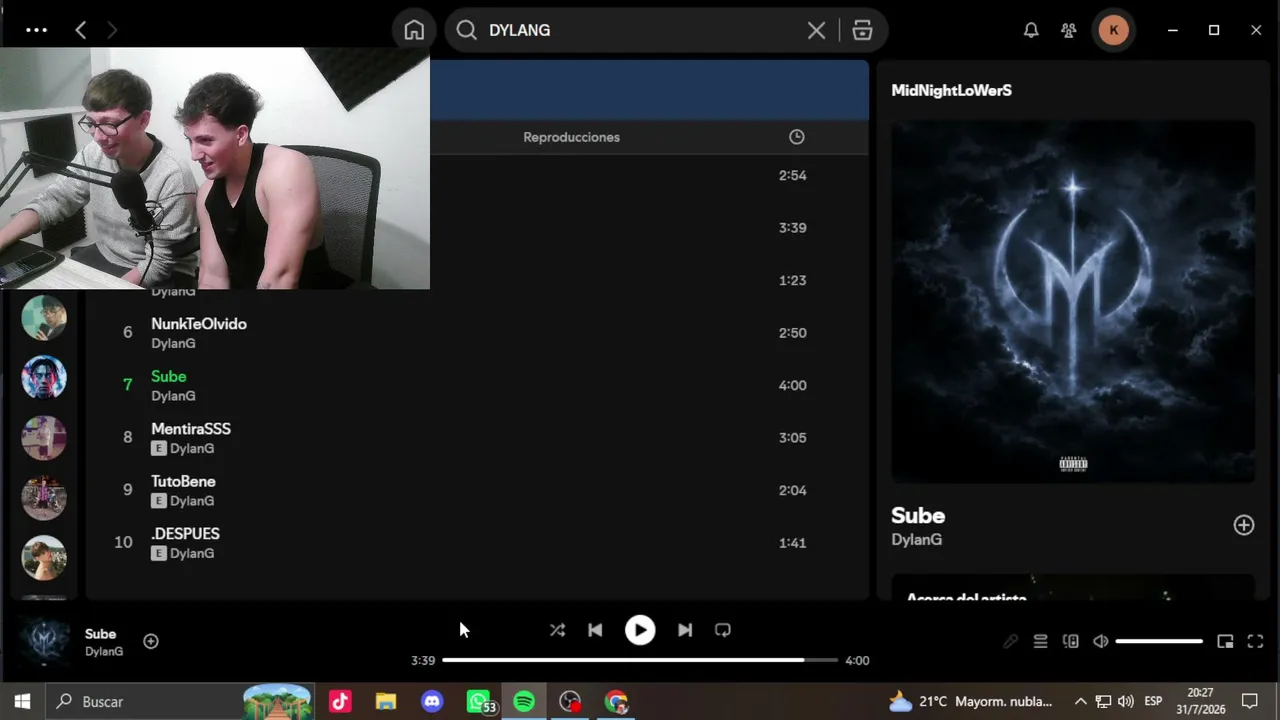Viewport: 1280px width, 720px height.
Task: Open Google Chrome from the taskbar
Action: (616, 701)
